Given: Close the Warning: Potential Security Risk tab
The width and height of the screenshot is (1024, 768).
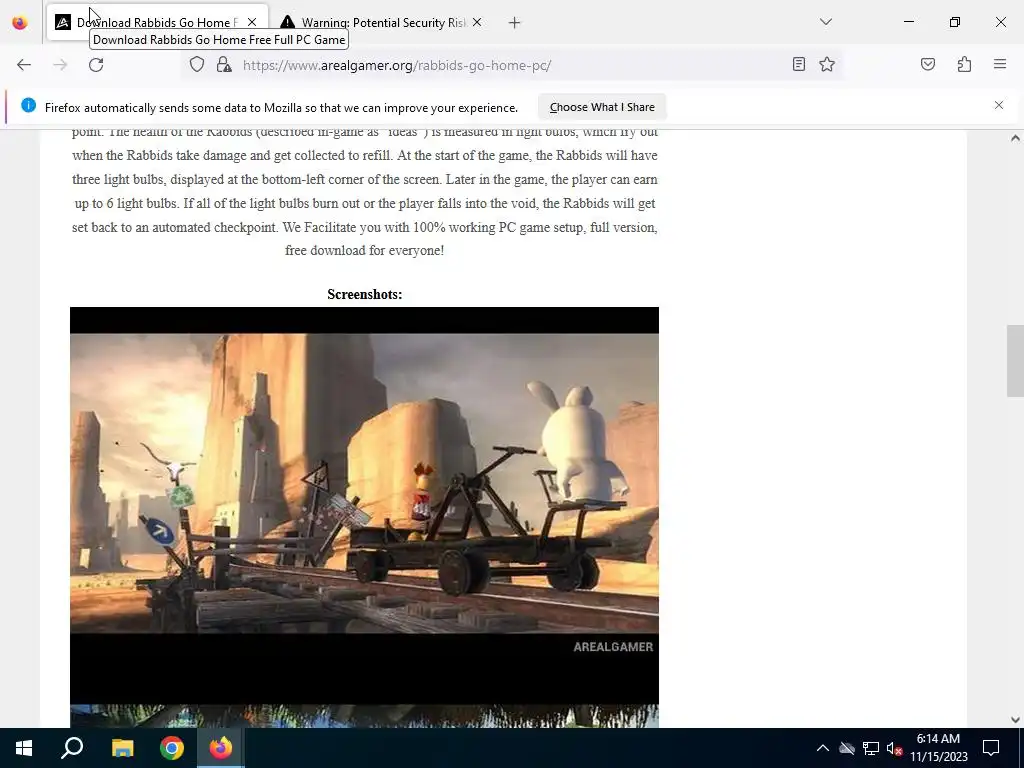Looking at the screenshot, I should [477, 22].
